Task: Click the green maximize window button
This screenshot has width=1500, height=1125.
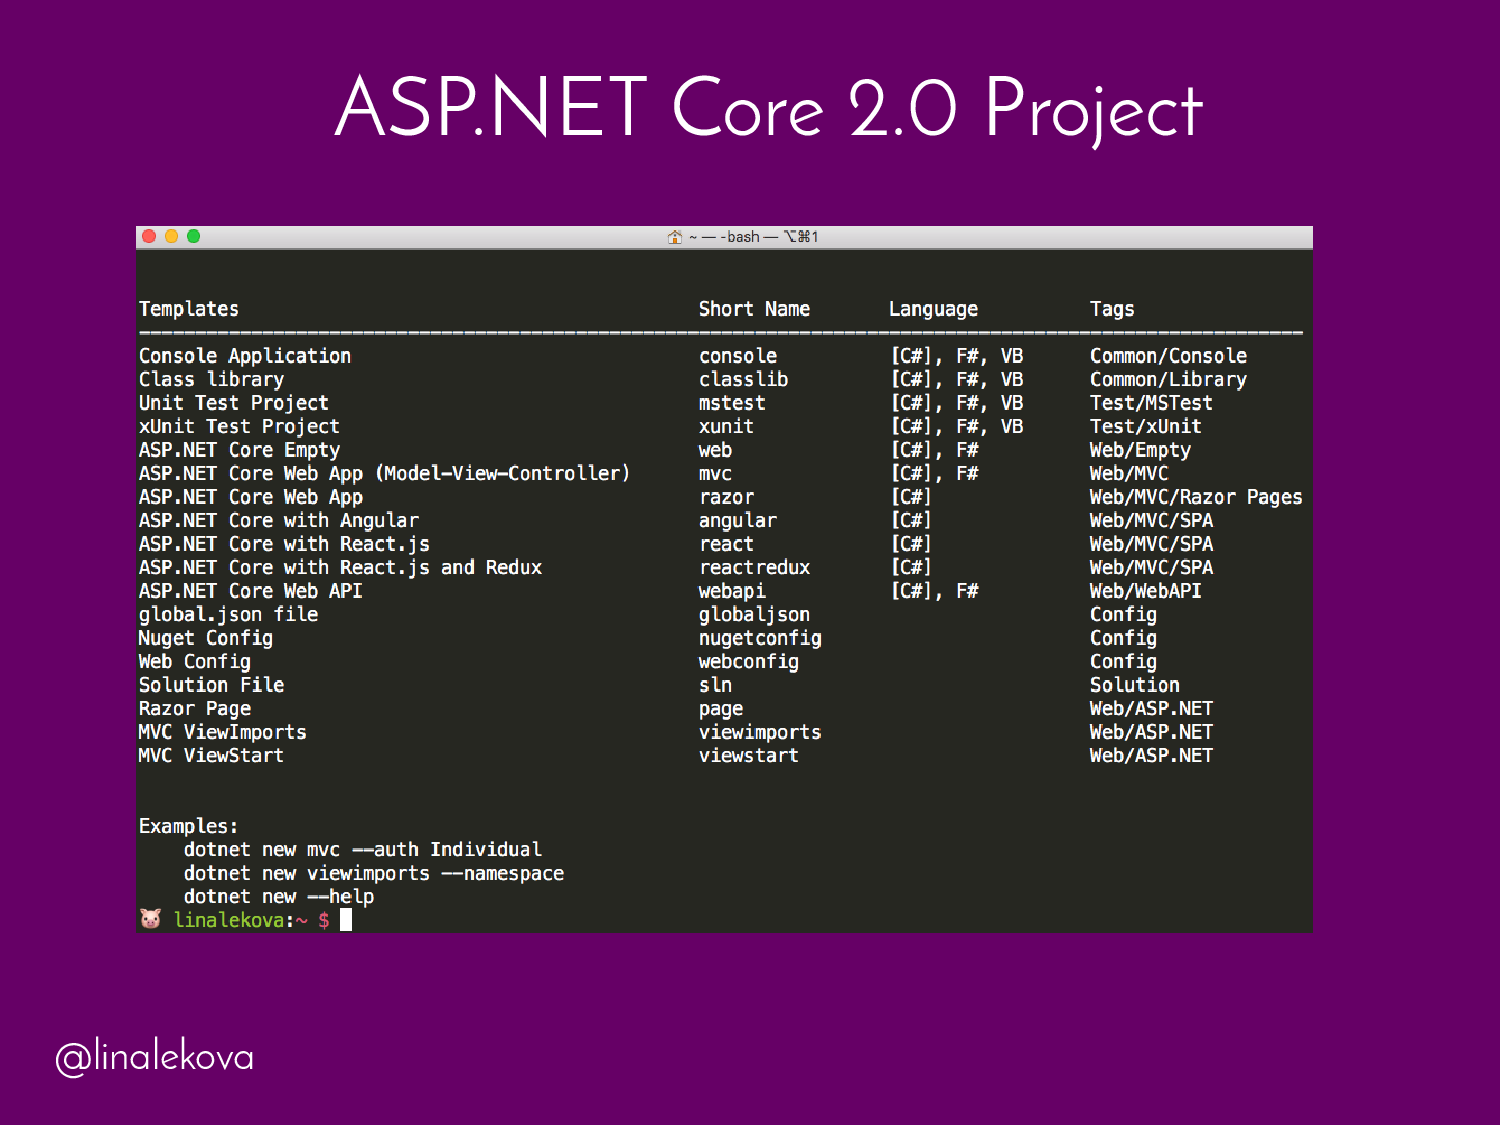Action: [x=193, y=236]
